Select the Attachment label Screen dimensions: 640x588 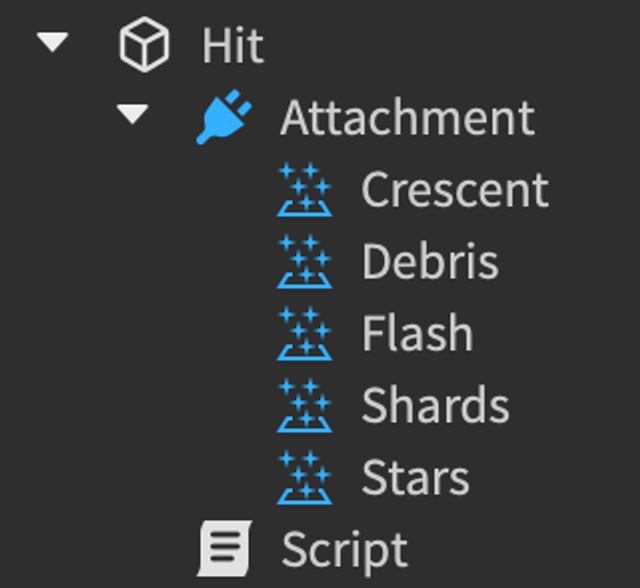point(408,118)
